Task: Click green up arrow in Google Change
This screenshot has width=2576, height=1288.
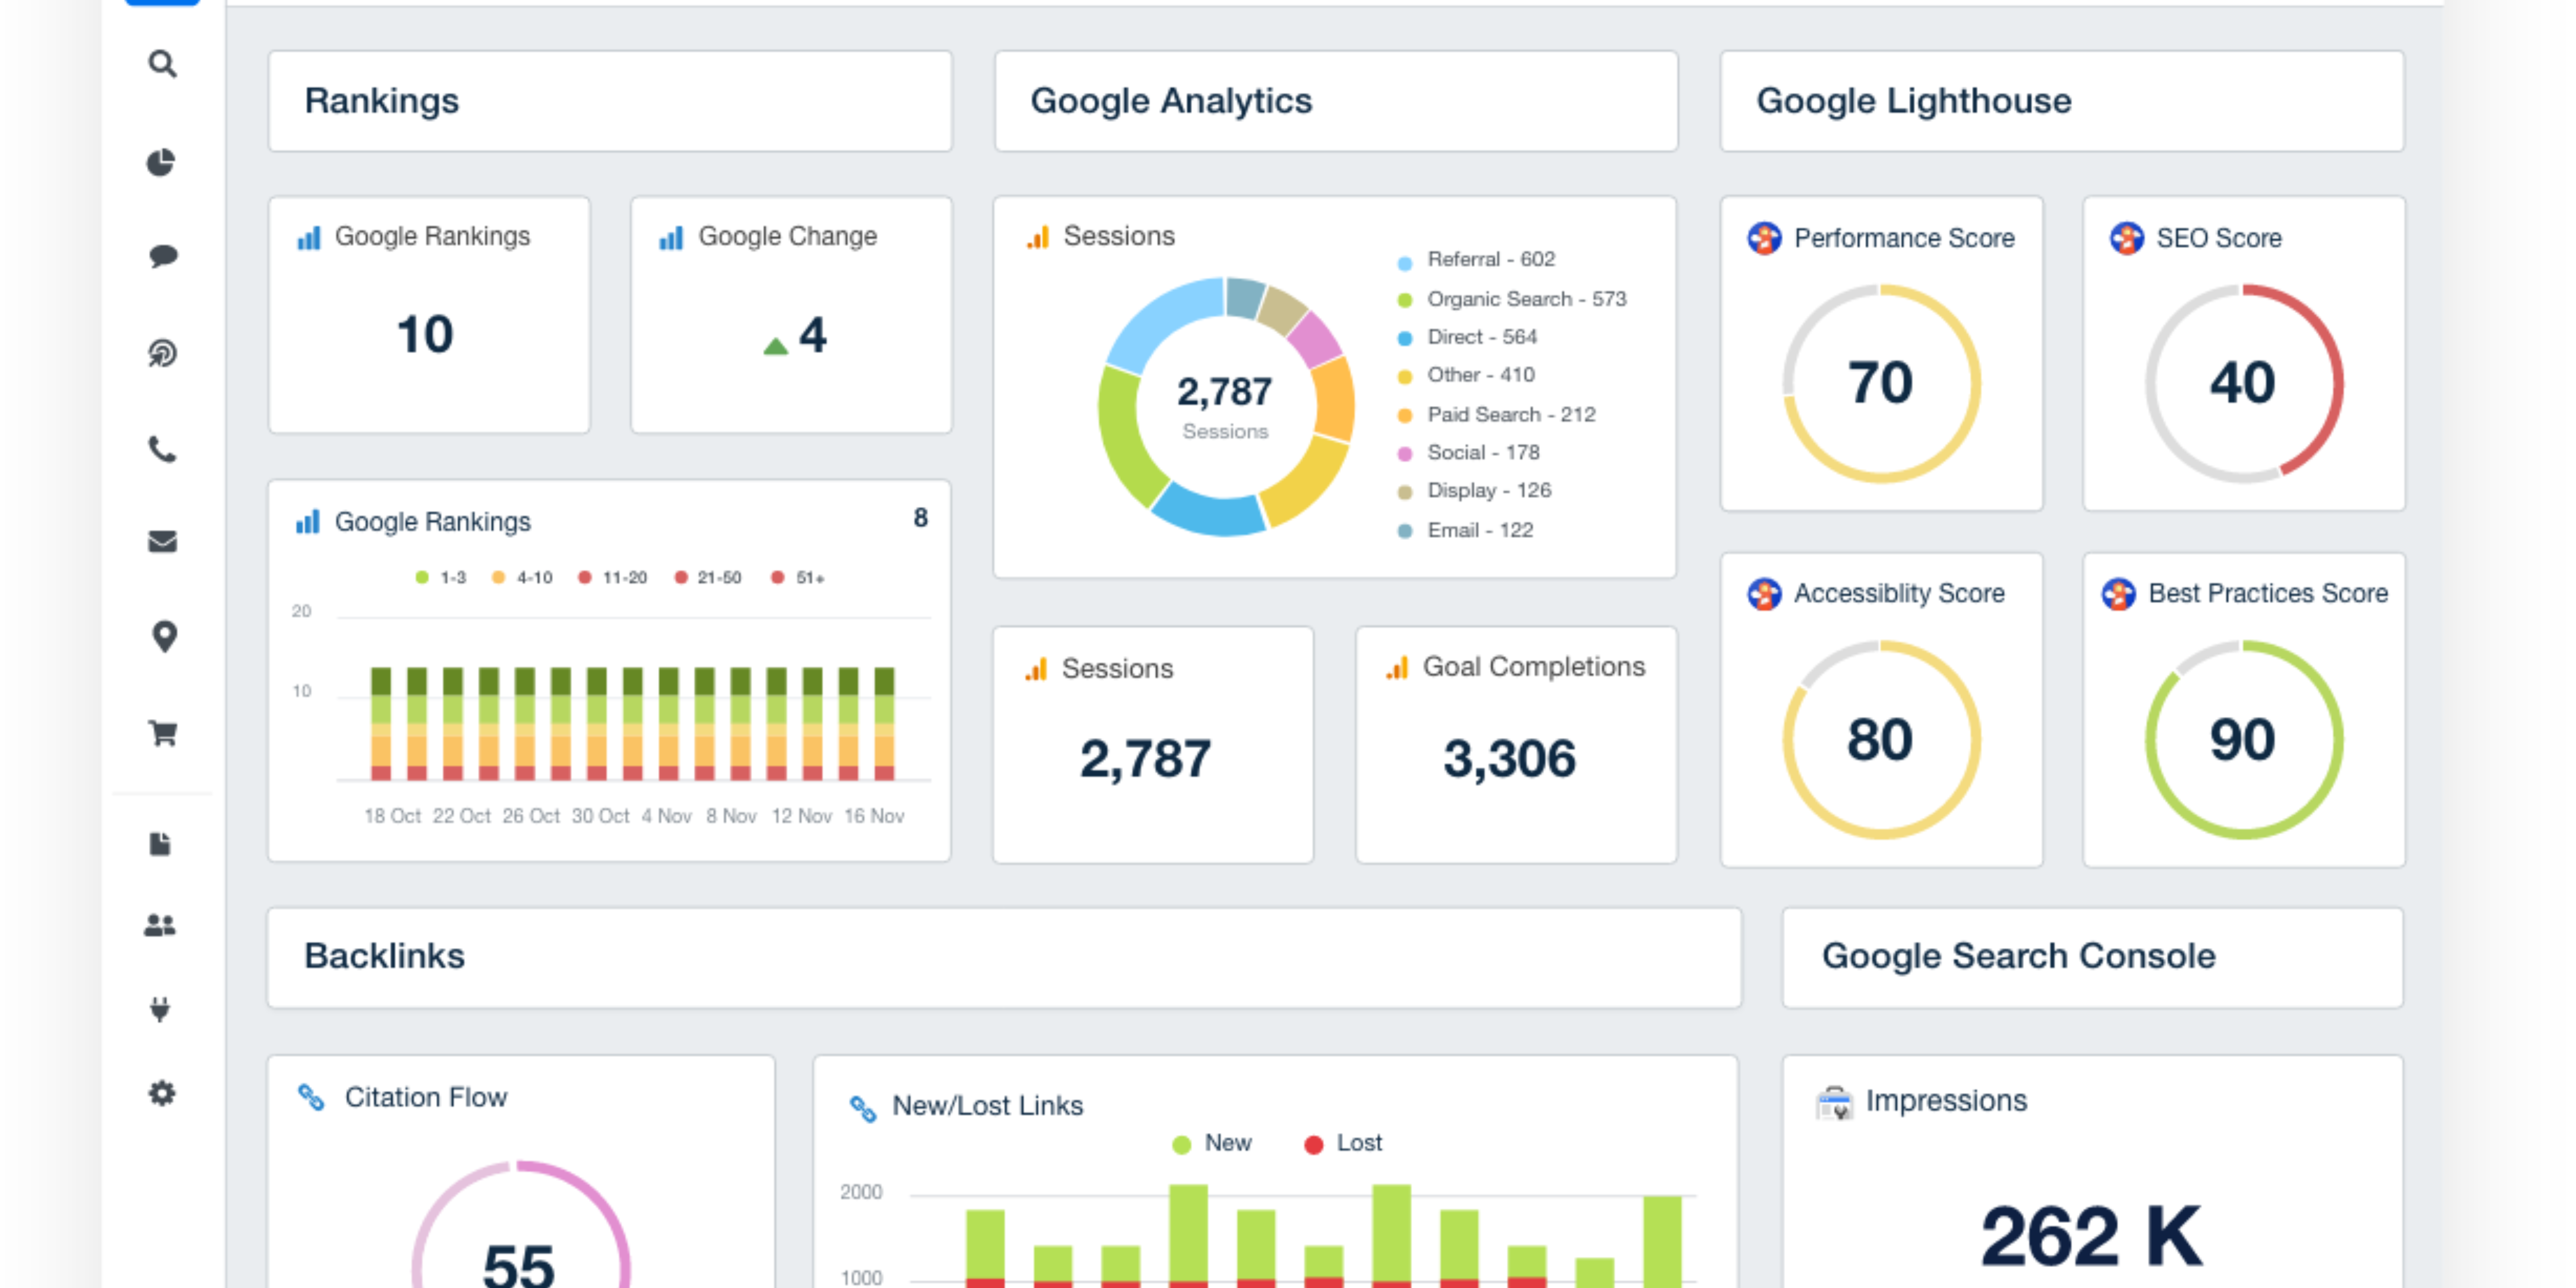Action: [775, 346]
